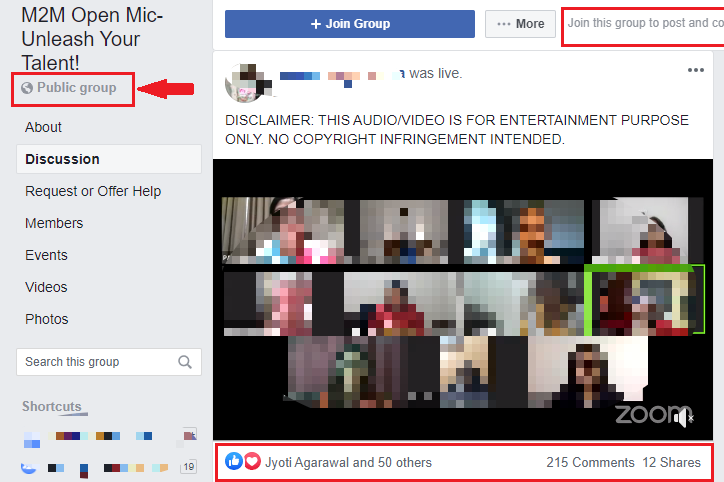Click in the Search this group field

[95, 362]
